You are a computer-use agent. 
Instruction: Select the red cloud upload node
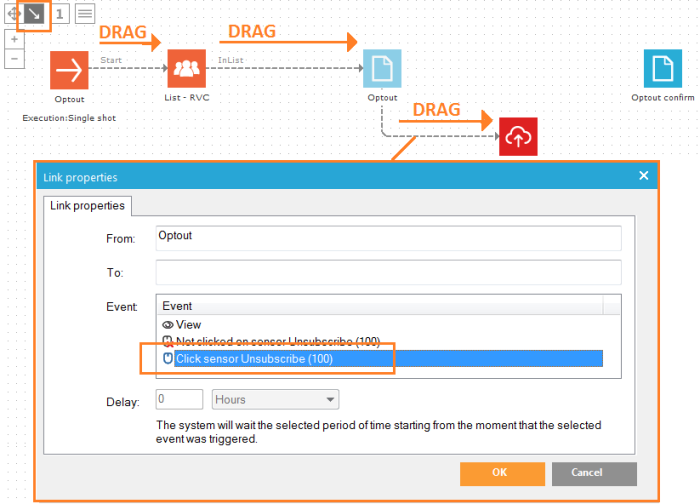coord(518,136)
